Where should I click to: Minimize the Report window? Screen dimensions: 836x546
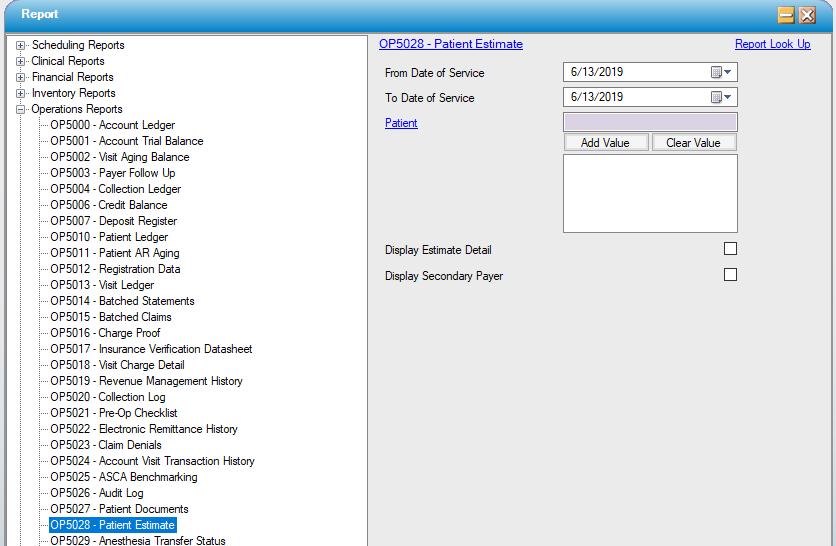click(786, 15)
